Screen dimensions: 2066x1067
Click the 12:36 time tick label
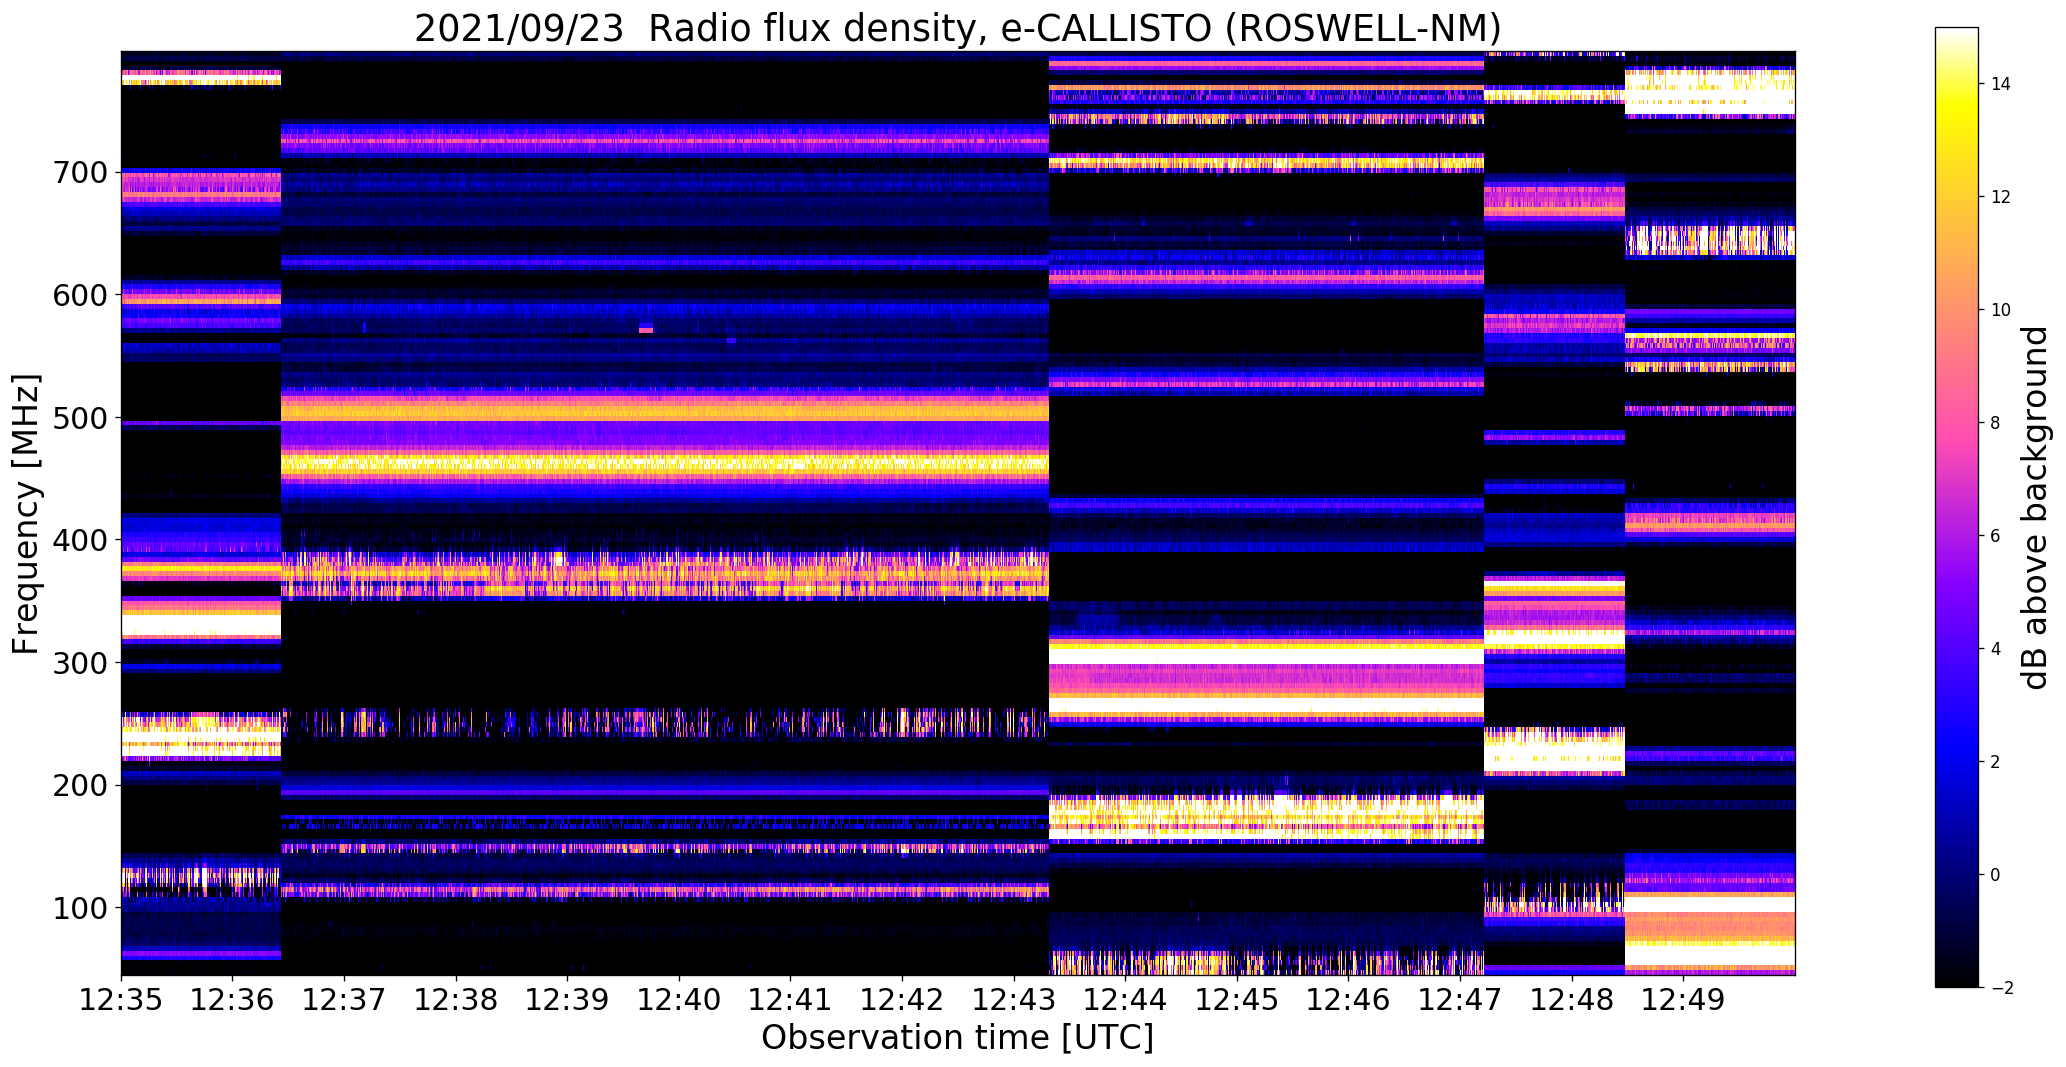[x=233, y=999]
